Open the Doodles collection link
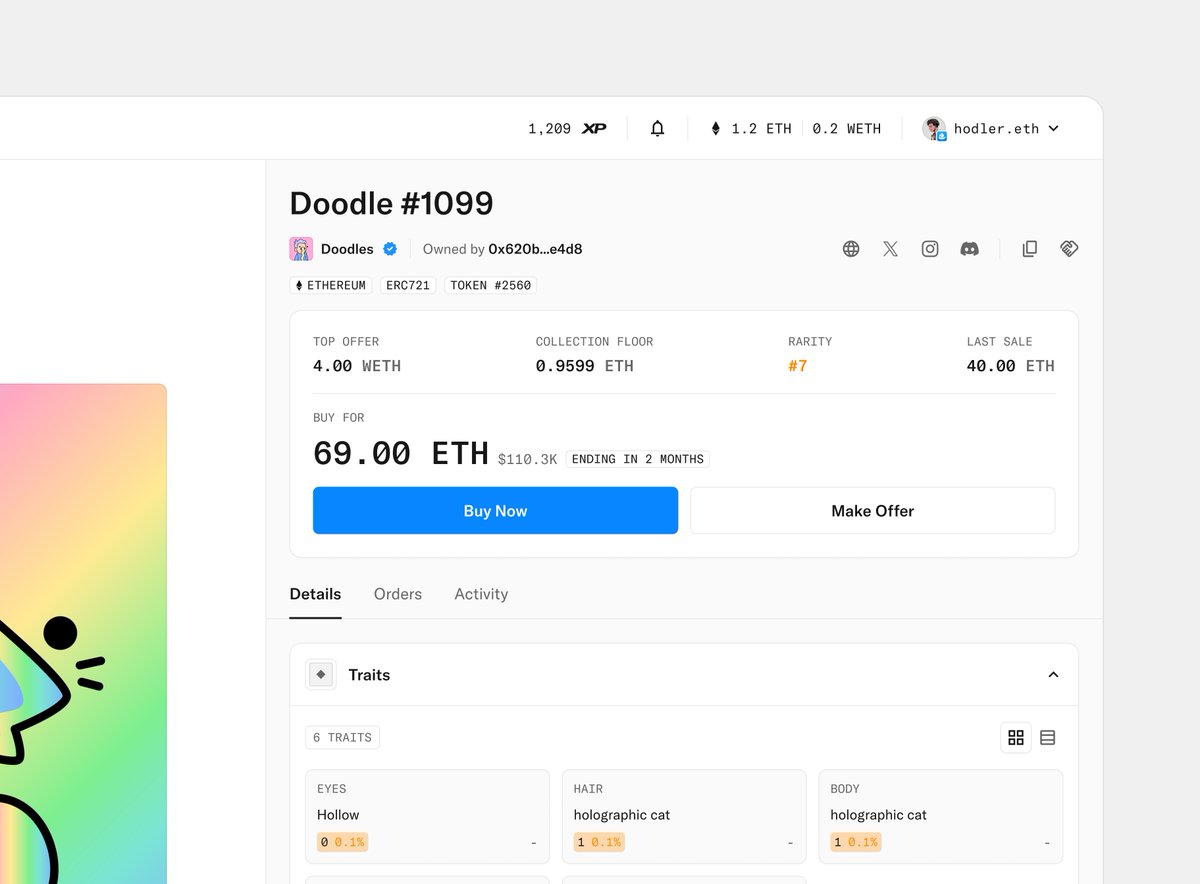The image size is (1200, 884). [x=347, y=249]
